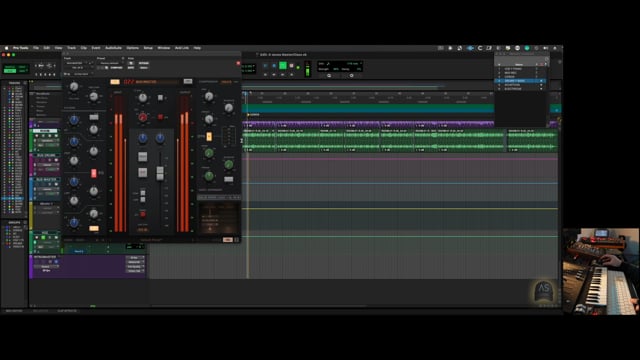Click the lit orange button atop the plugin
This screenshot has height=360, width=640.
point(115,82)
